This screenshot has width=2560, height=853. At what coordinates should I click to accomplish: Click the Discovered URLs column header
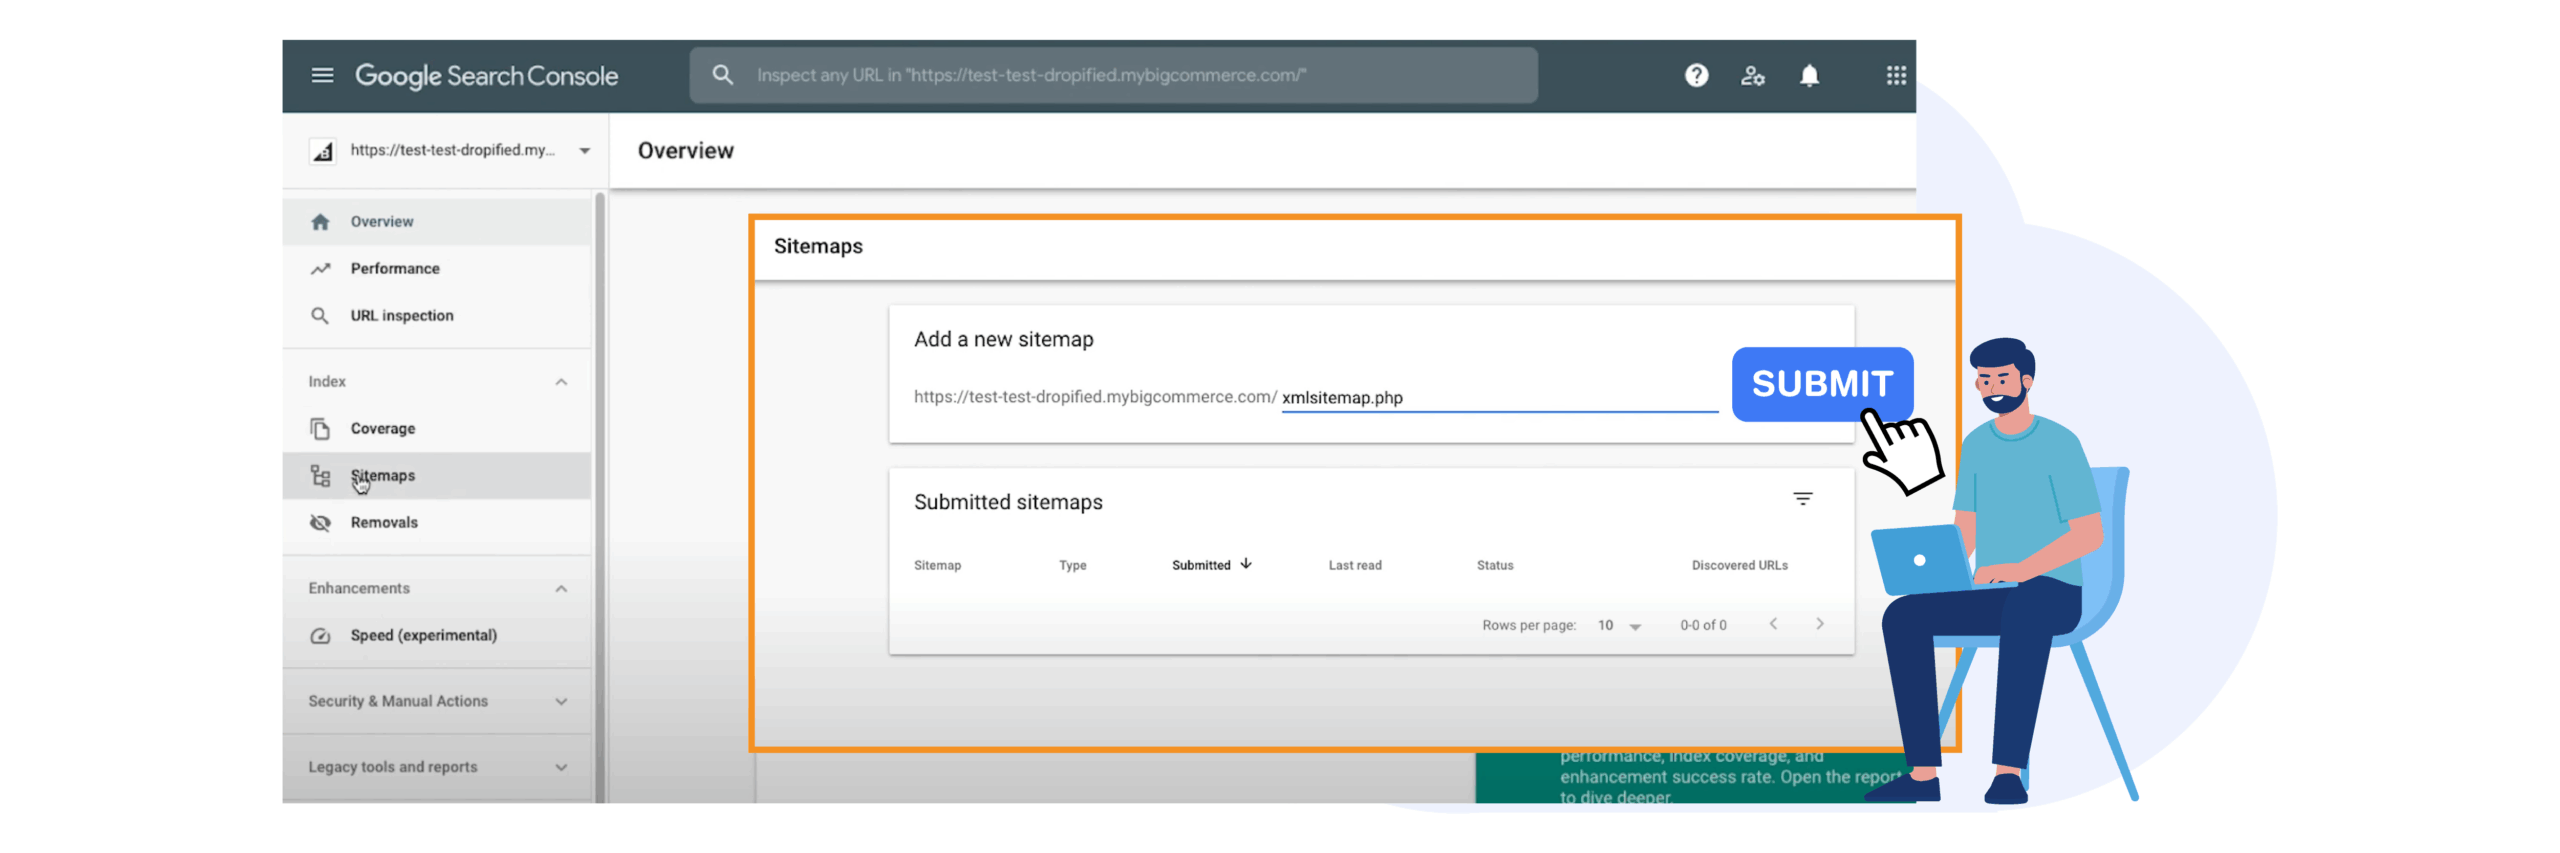[x=1739, y=566]
